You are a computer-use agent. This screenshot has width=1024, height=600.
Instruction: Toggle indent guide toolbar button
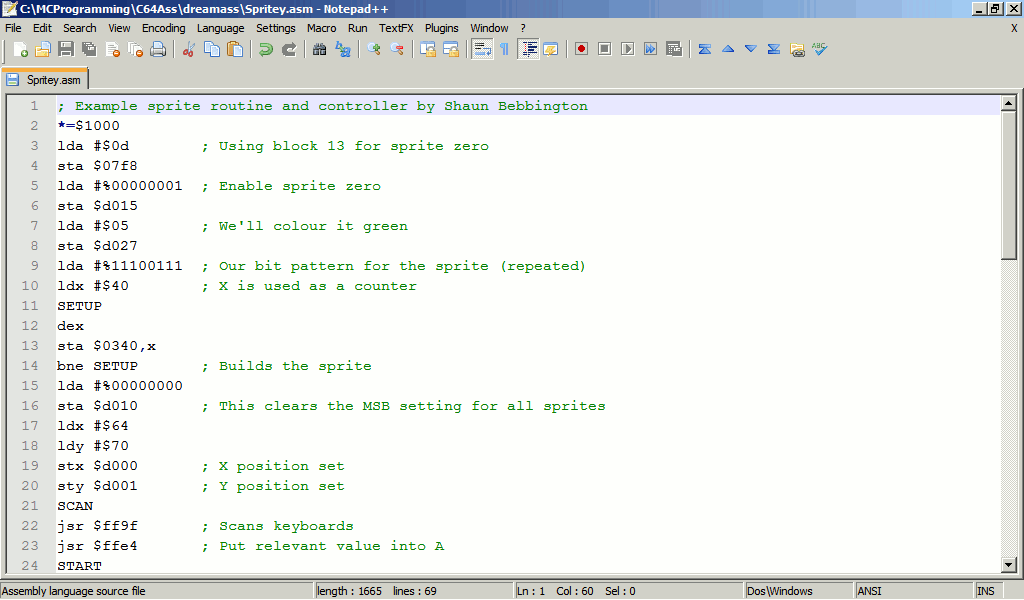pos(528,49)
